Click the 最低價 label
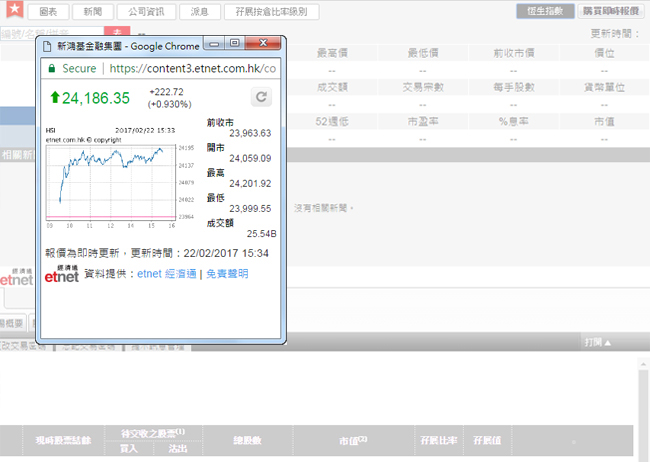 tap(423, 53)
